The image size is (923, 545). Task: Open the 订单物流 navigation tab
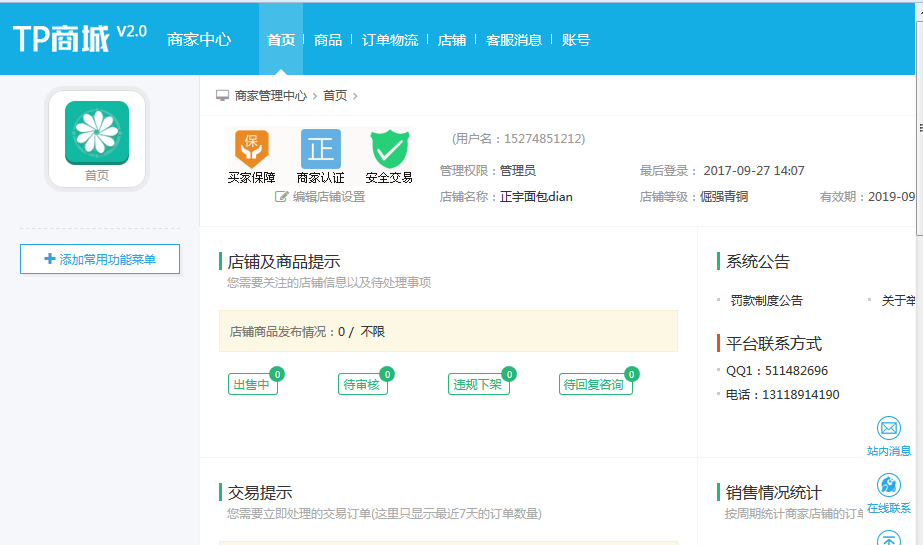coord(390,40)
